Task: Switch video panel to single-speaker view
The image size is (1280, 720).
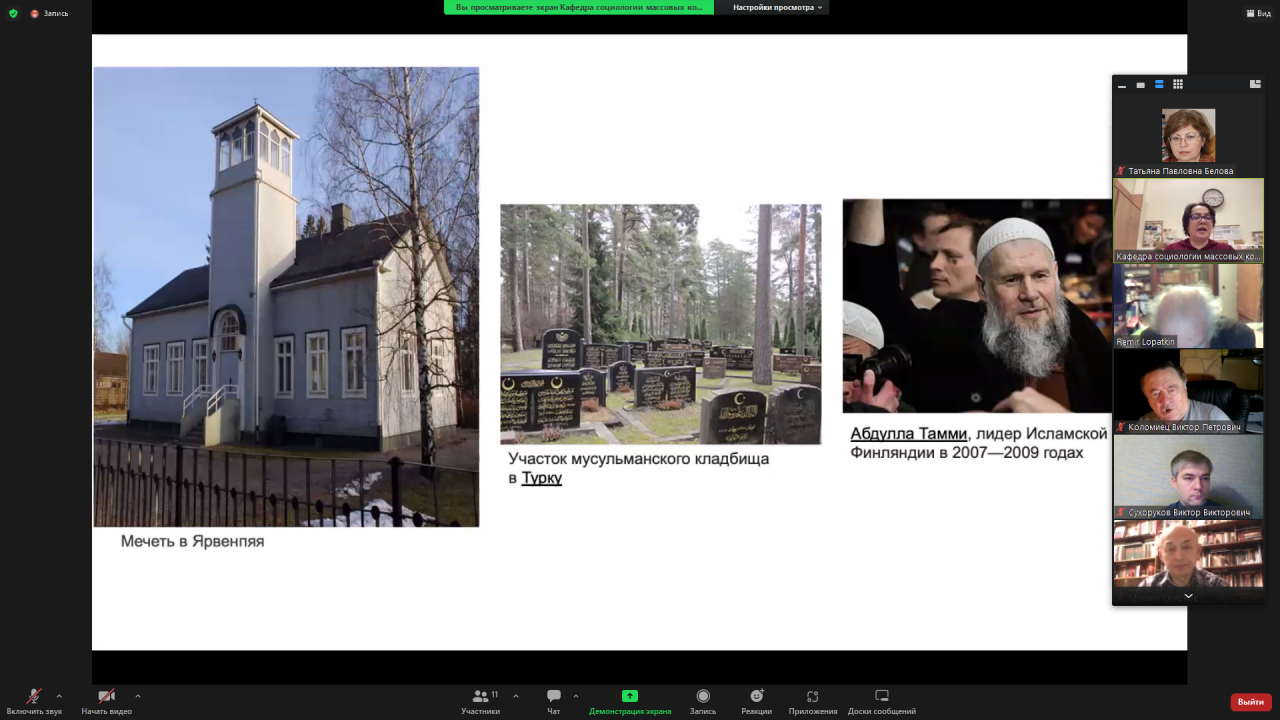Action: pyautogui.click(x=1141, y=85)
